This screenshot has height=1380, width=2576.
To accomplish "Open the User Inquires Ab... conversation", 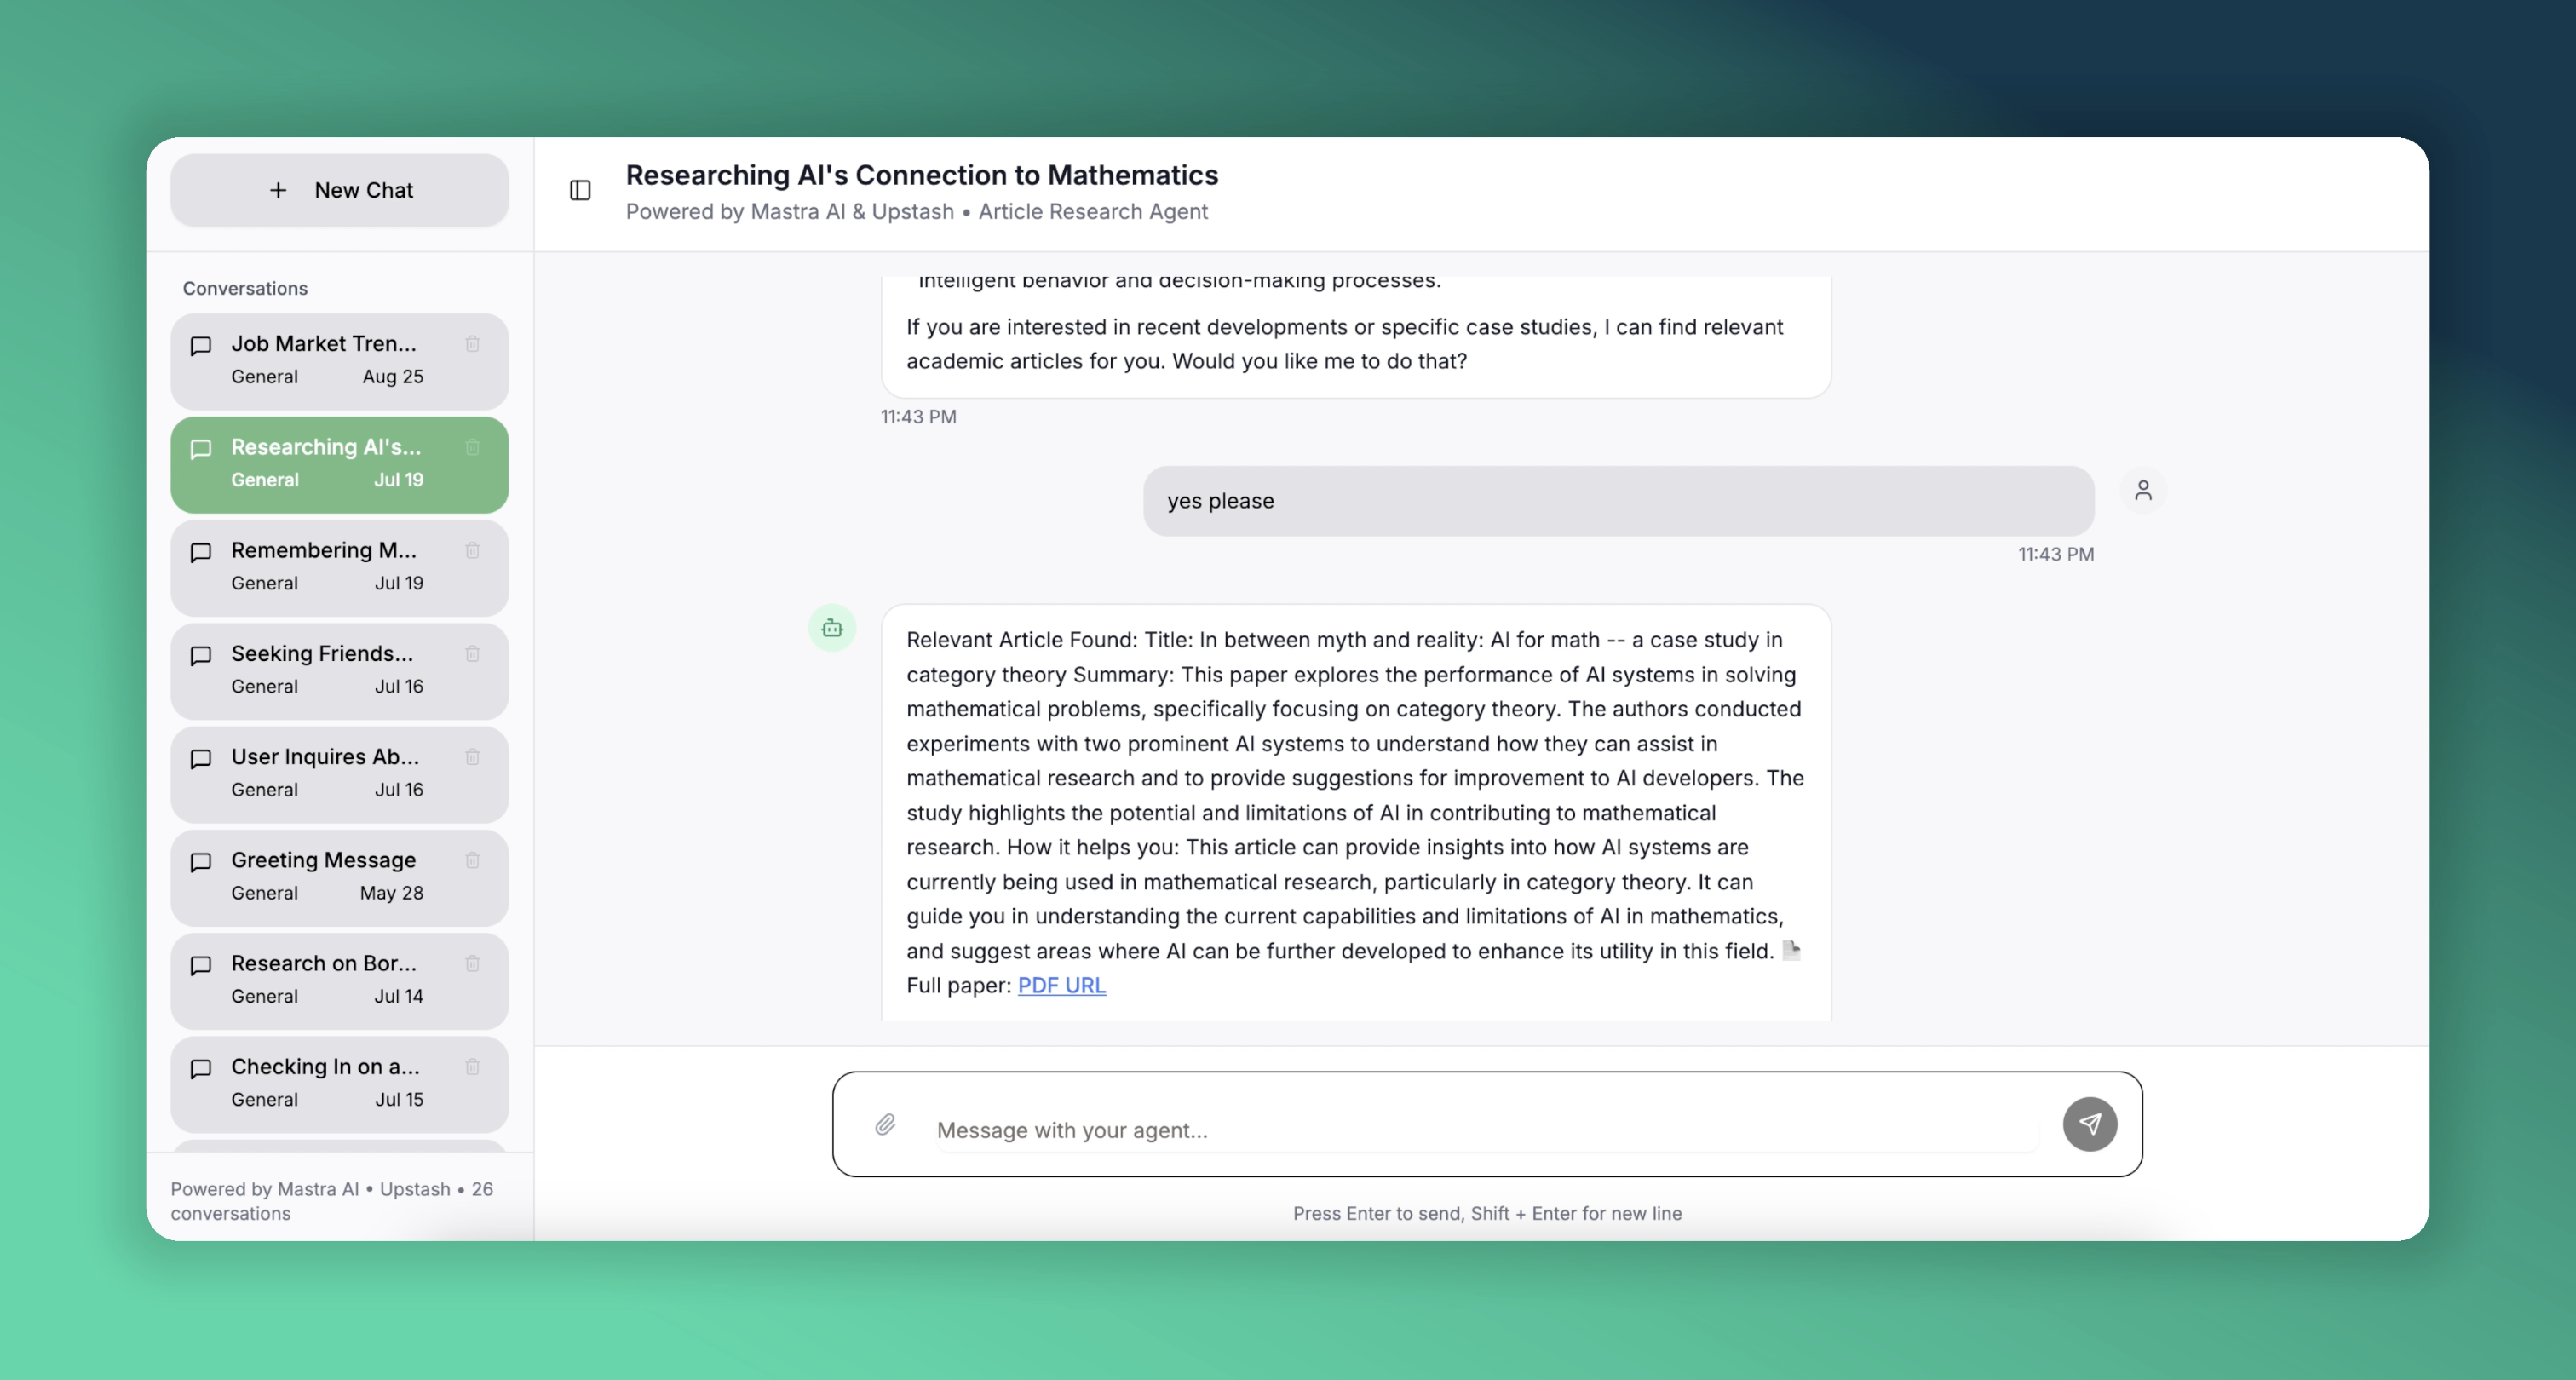I will [325, 773].
